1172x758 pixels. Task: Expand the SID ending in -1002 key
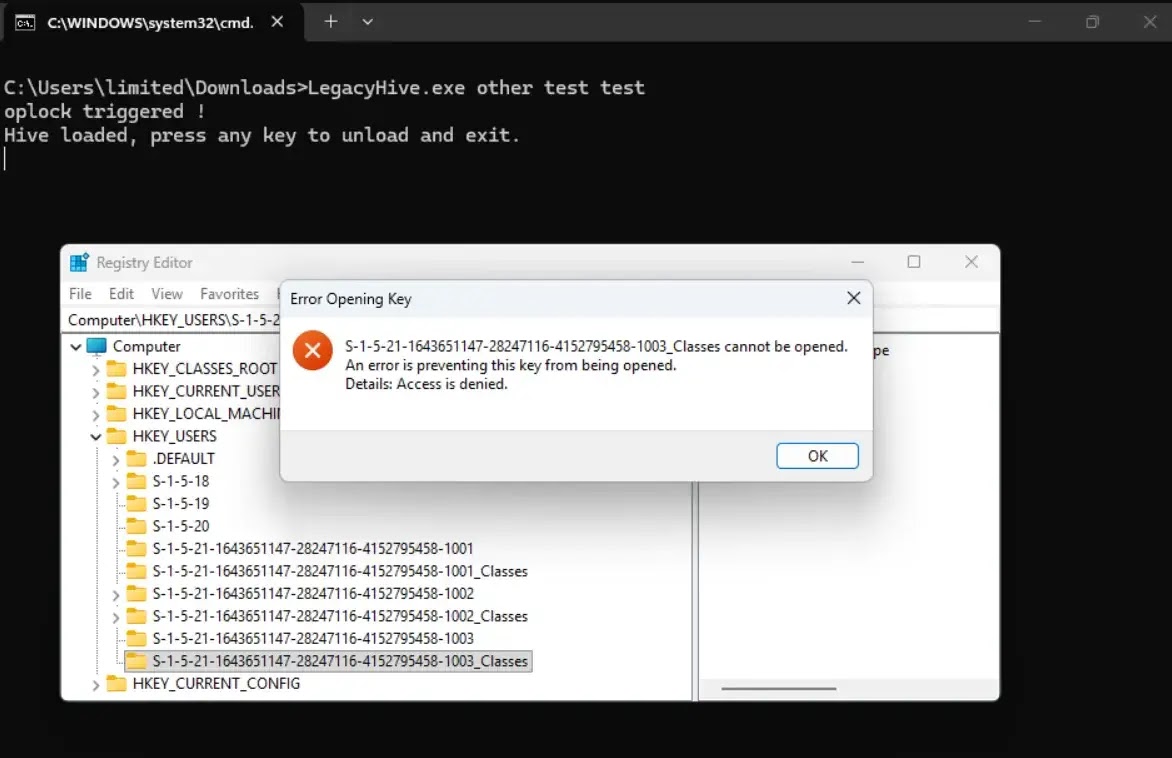(116, 595)
